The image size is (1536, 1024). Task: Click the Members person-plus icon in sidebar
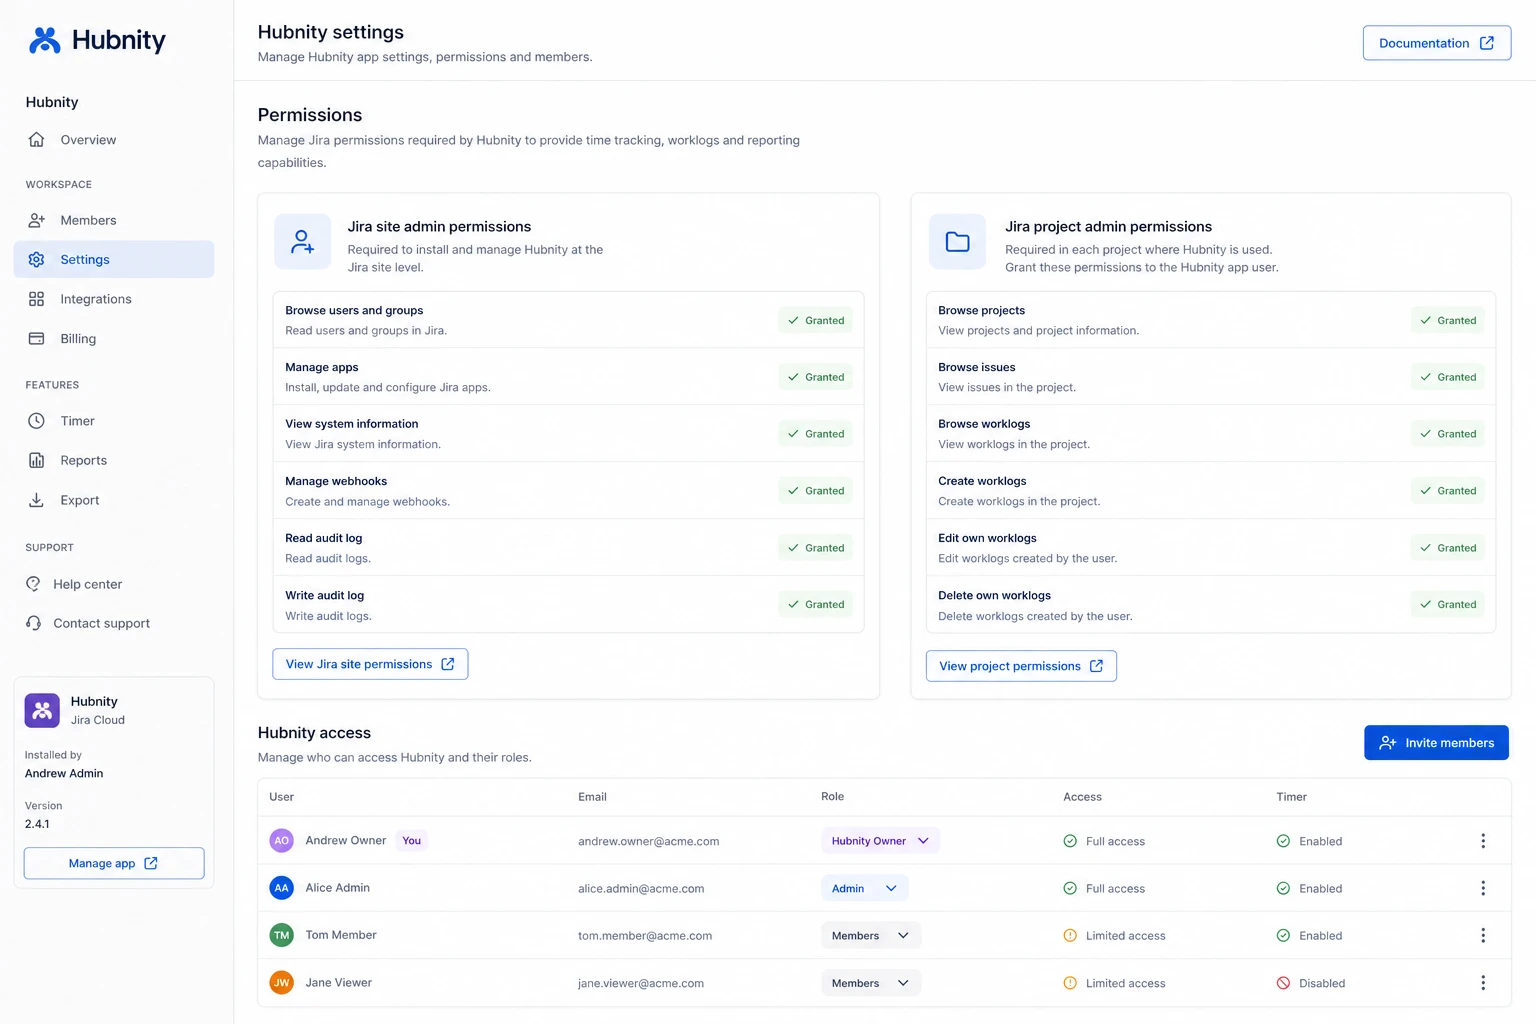pyautogui.click(x=36, y=220)
